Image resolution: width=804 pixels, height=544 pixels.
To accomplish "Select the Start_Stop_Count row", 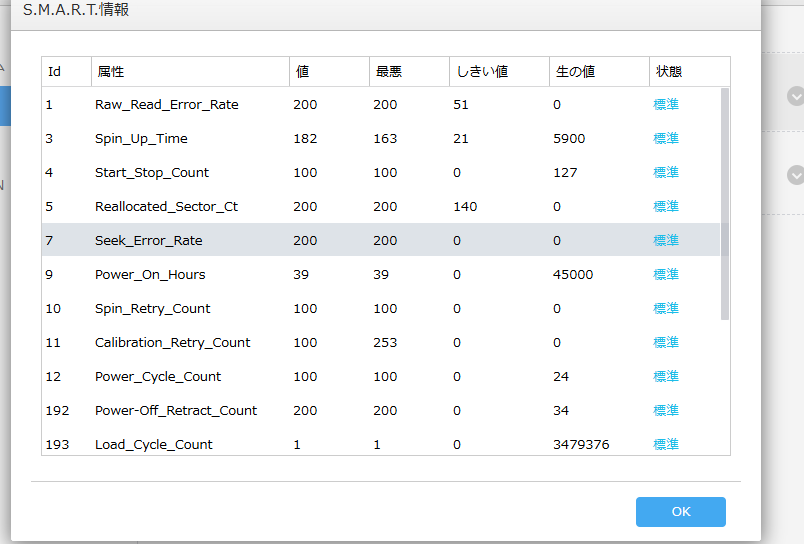I will (152, 172).
